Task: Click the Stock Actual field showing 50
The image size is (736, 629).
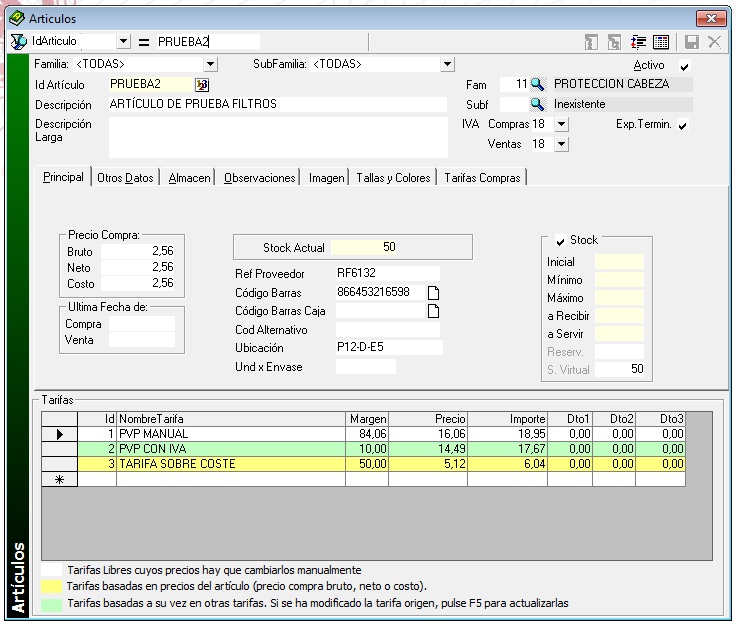Action: click(364, 247)
